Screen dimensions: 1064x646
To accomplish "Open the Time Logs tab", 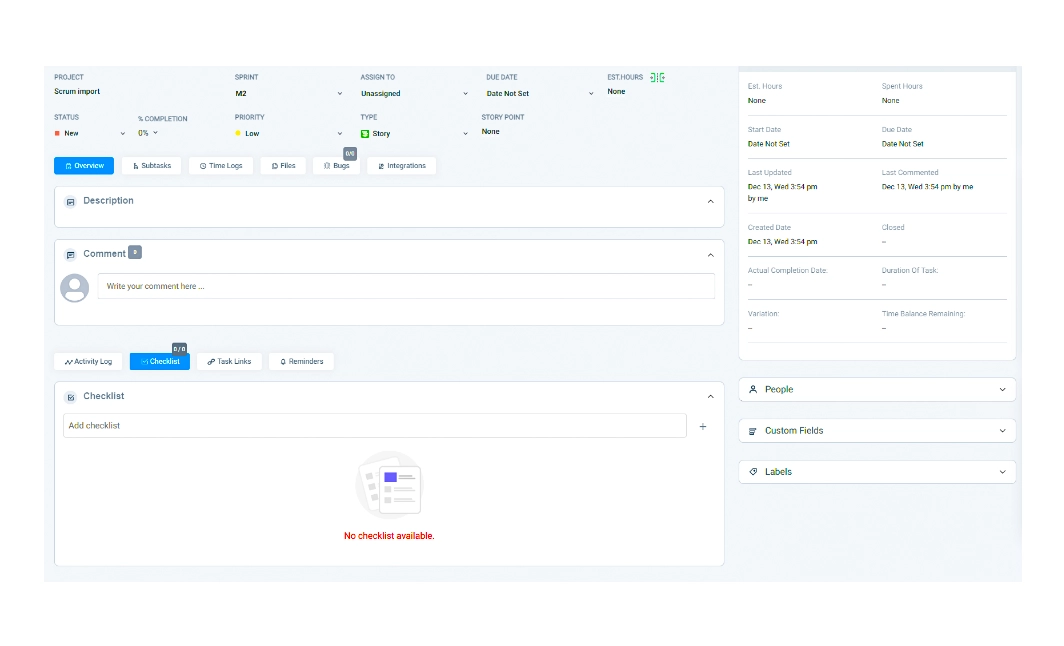I will coord(221,166).
